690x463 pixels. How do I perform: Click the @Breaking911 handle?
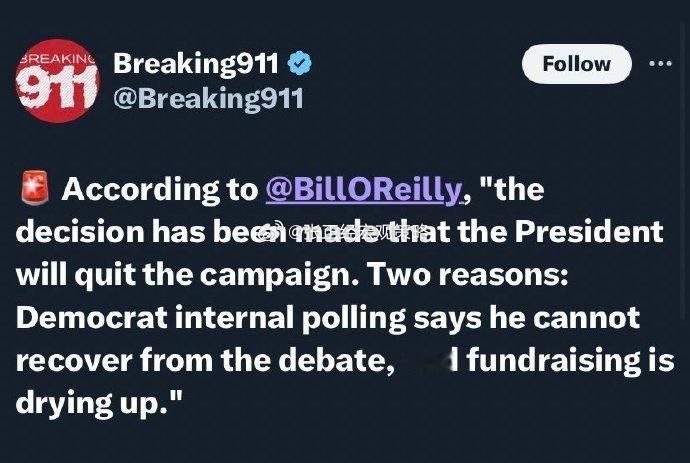click(208, 97)
